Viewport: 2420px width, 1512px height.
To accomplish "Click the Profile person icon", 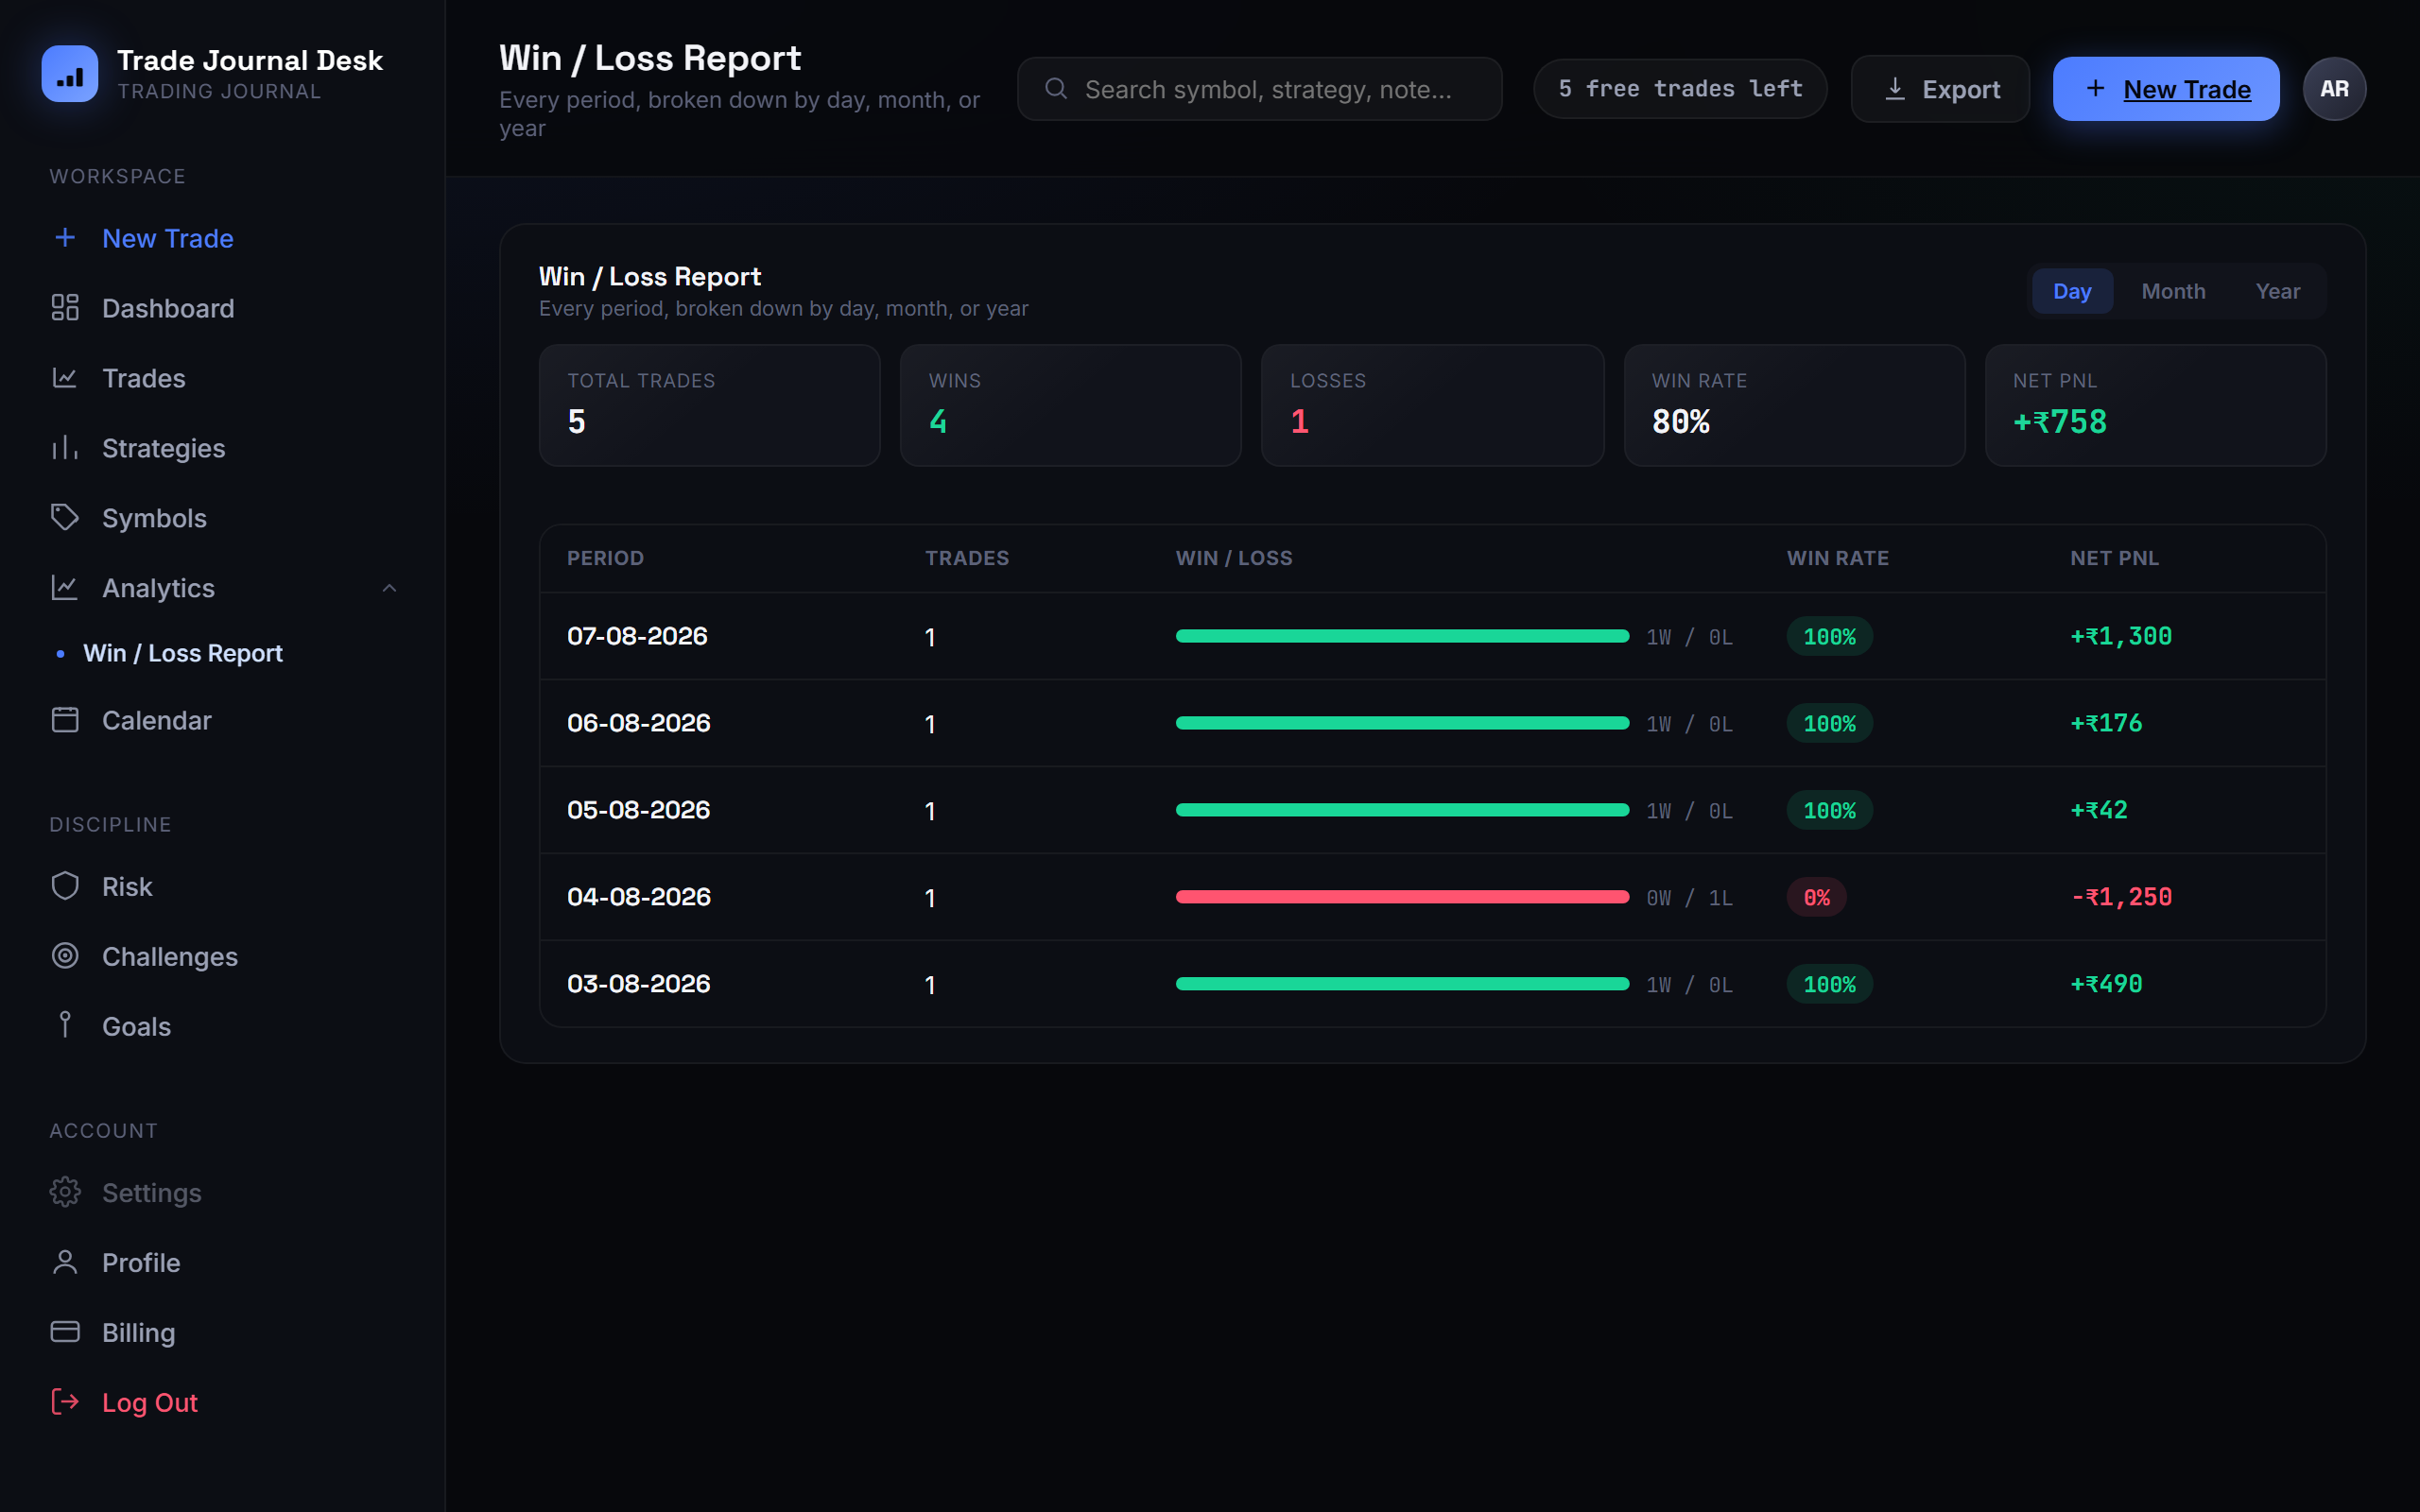I will [x=65, y=1262].
